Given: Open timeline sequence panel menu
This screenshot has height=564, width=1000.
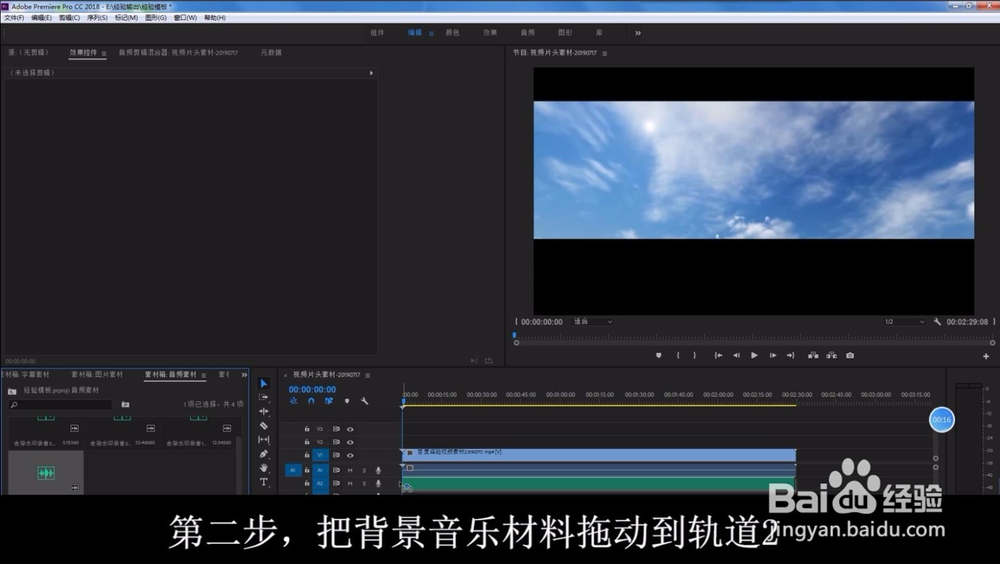Looking at the screenshot, I should [x=368, y=375].
